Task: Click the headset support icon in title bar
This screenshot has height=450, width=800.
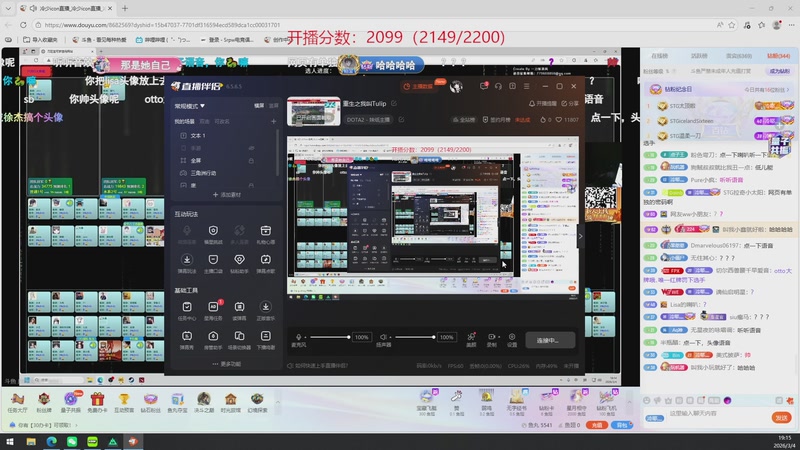Action: coord(498,86)
